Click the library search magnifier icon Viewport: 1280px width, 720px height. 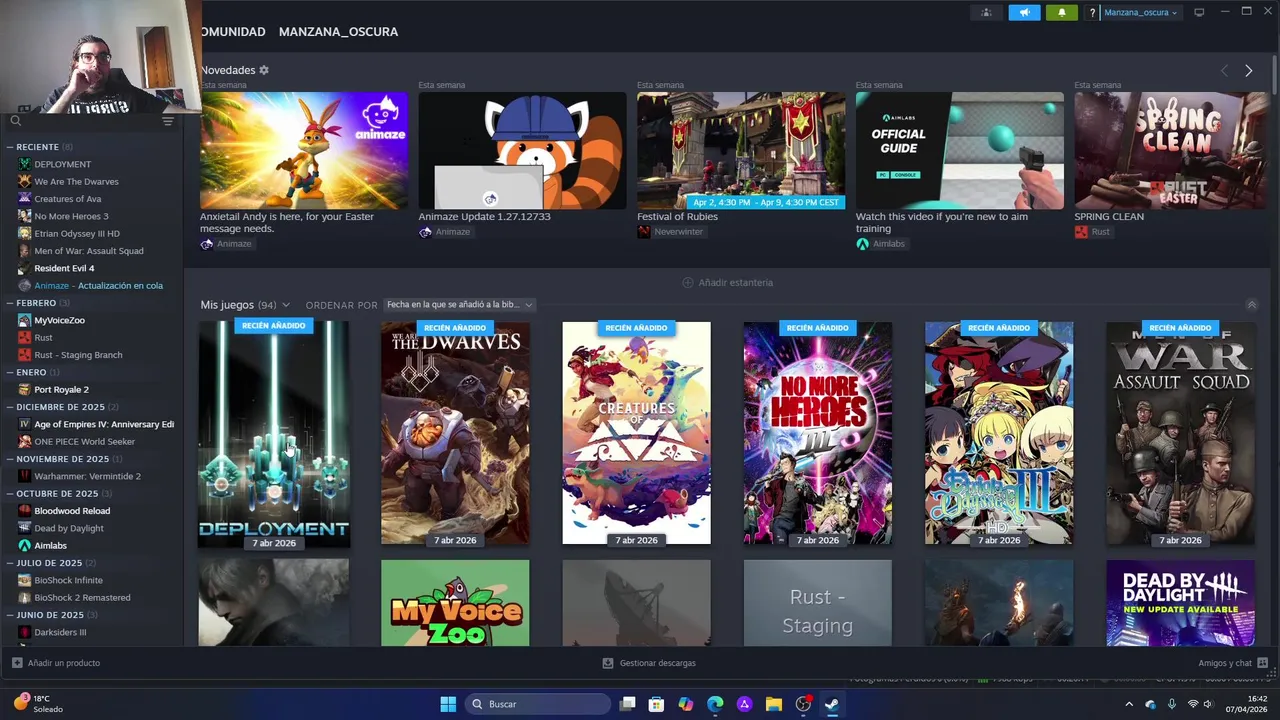pos(15,121)
